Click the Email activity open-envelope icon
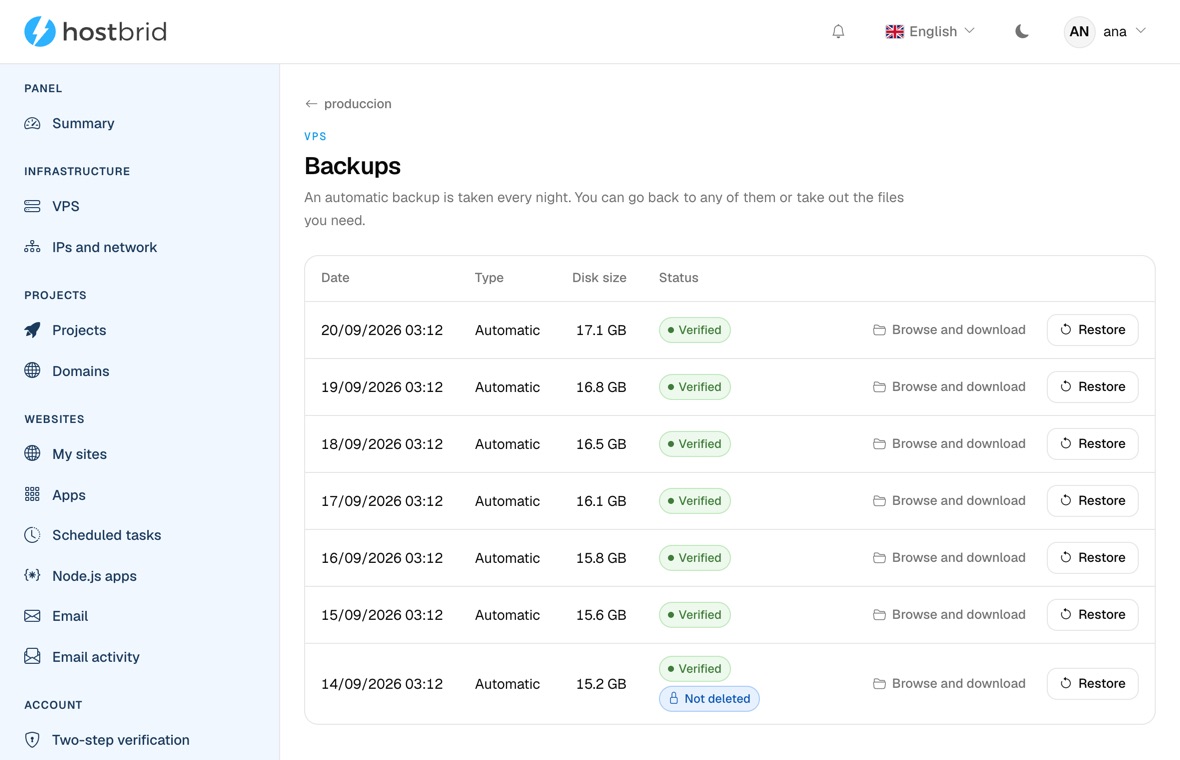 point(32,656)
